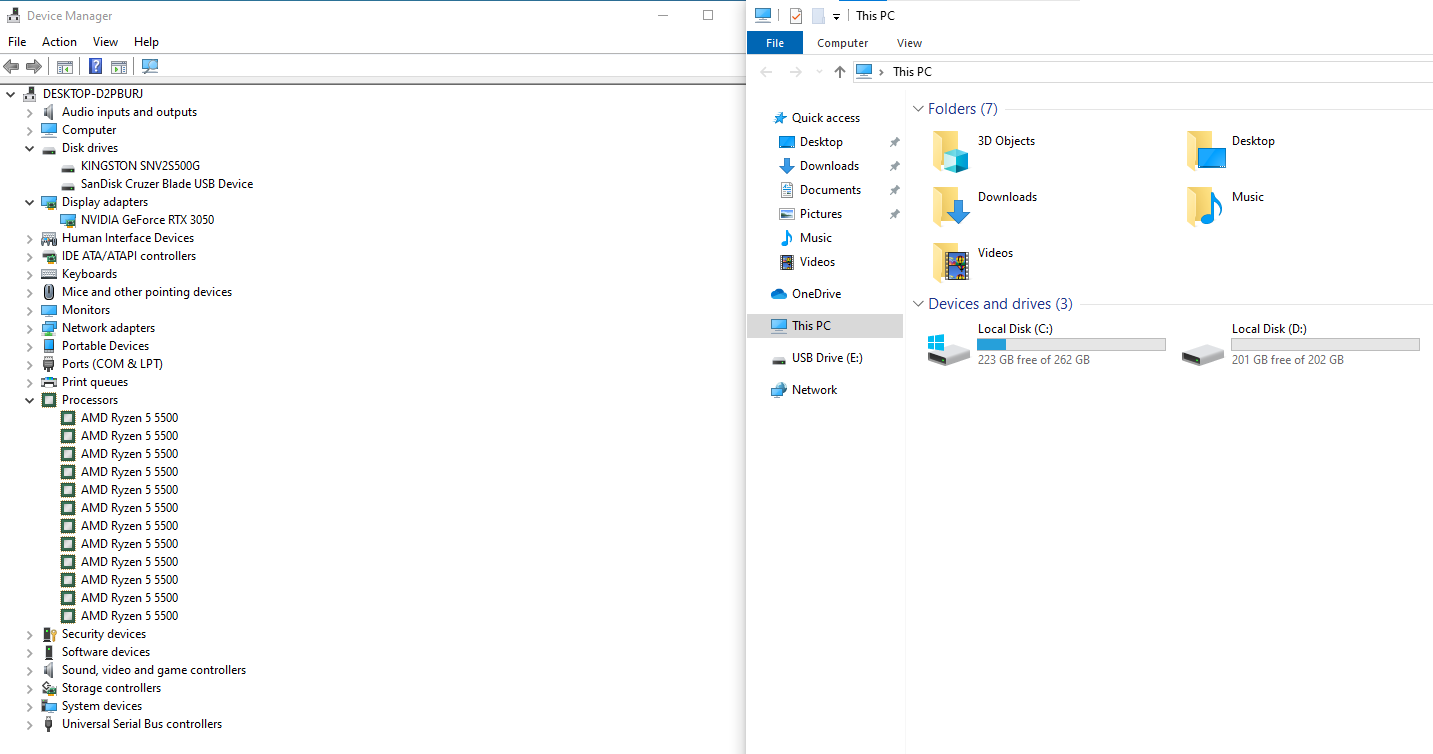
Task: Select the Music folder icon in Folders
Action: [x=1205, y=206]
